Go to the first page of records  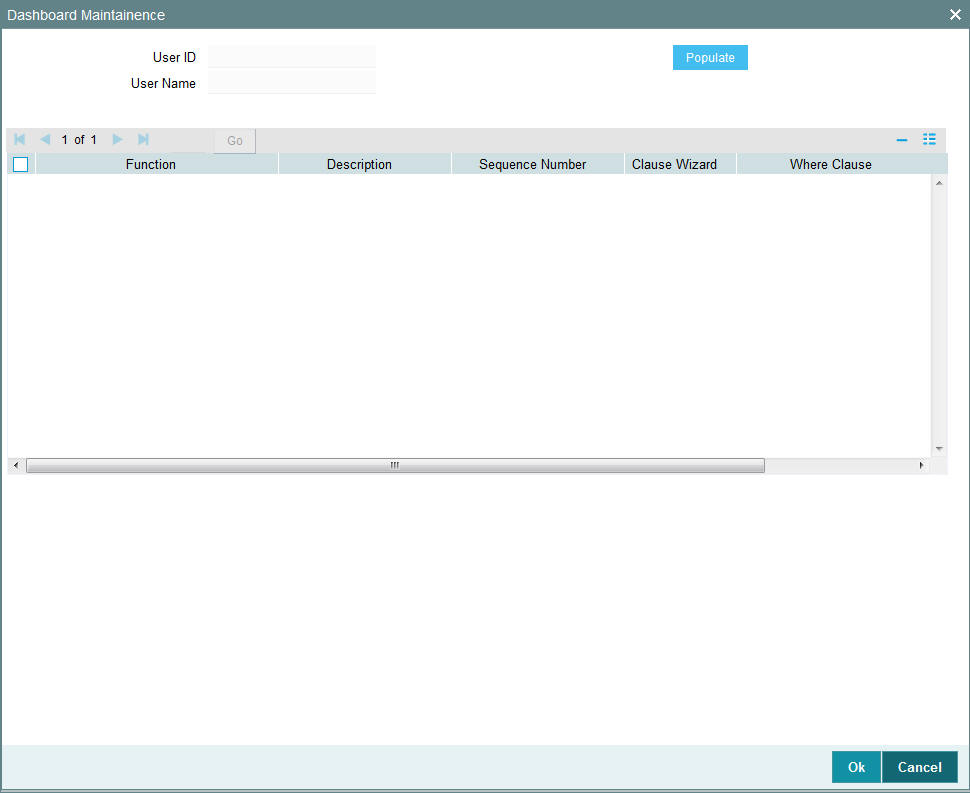click(x=19, y=139)
